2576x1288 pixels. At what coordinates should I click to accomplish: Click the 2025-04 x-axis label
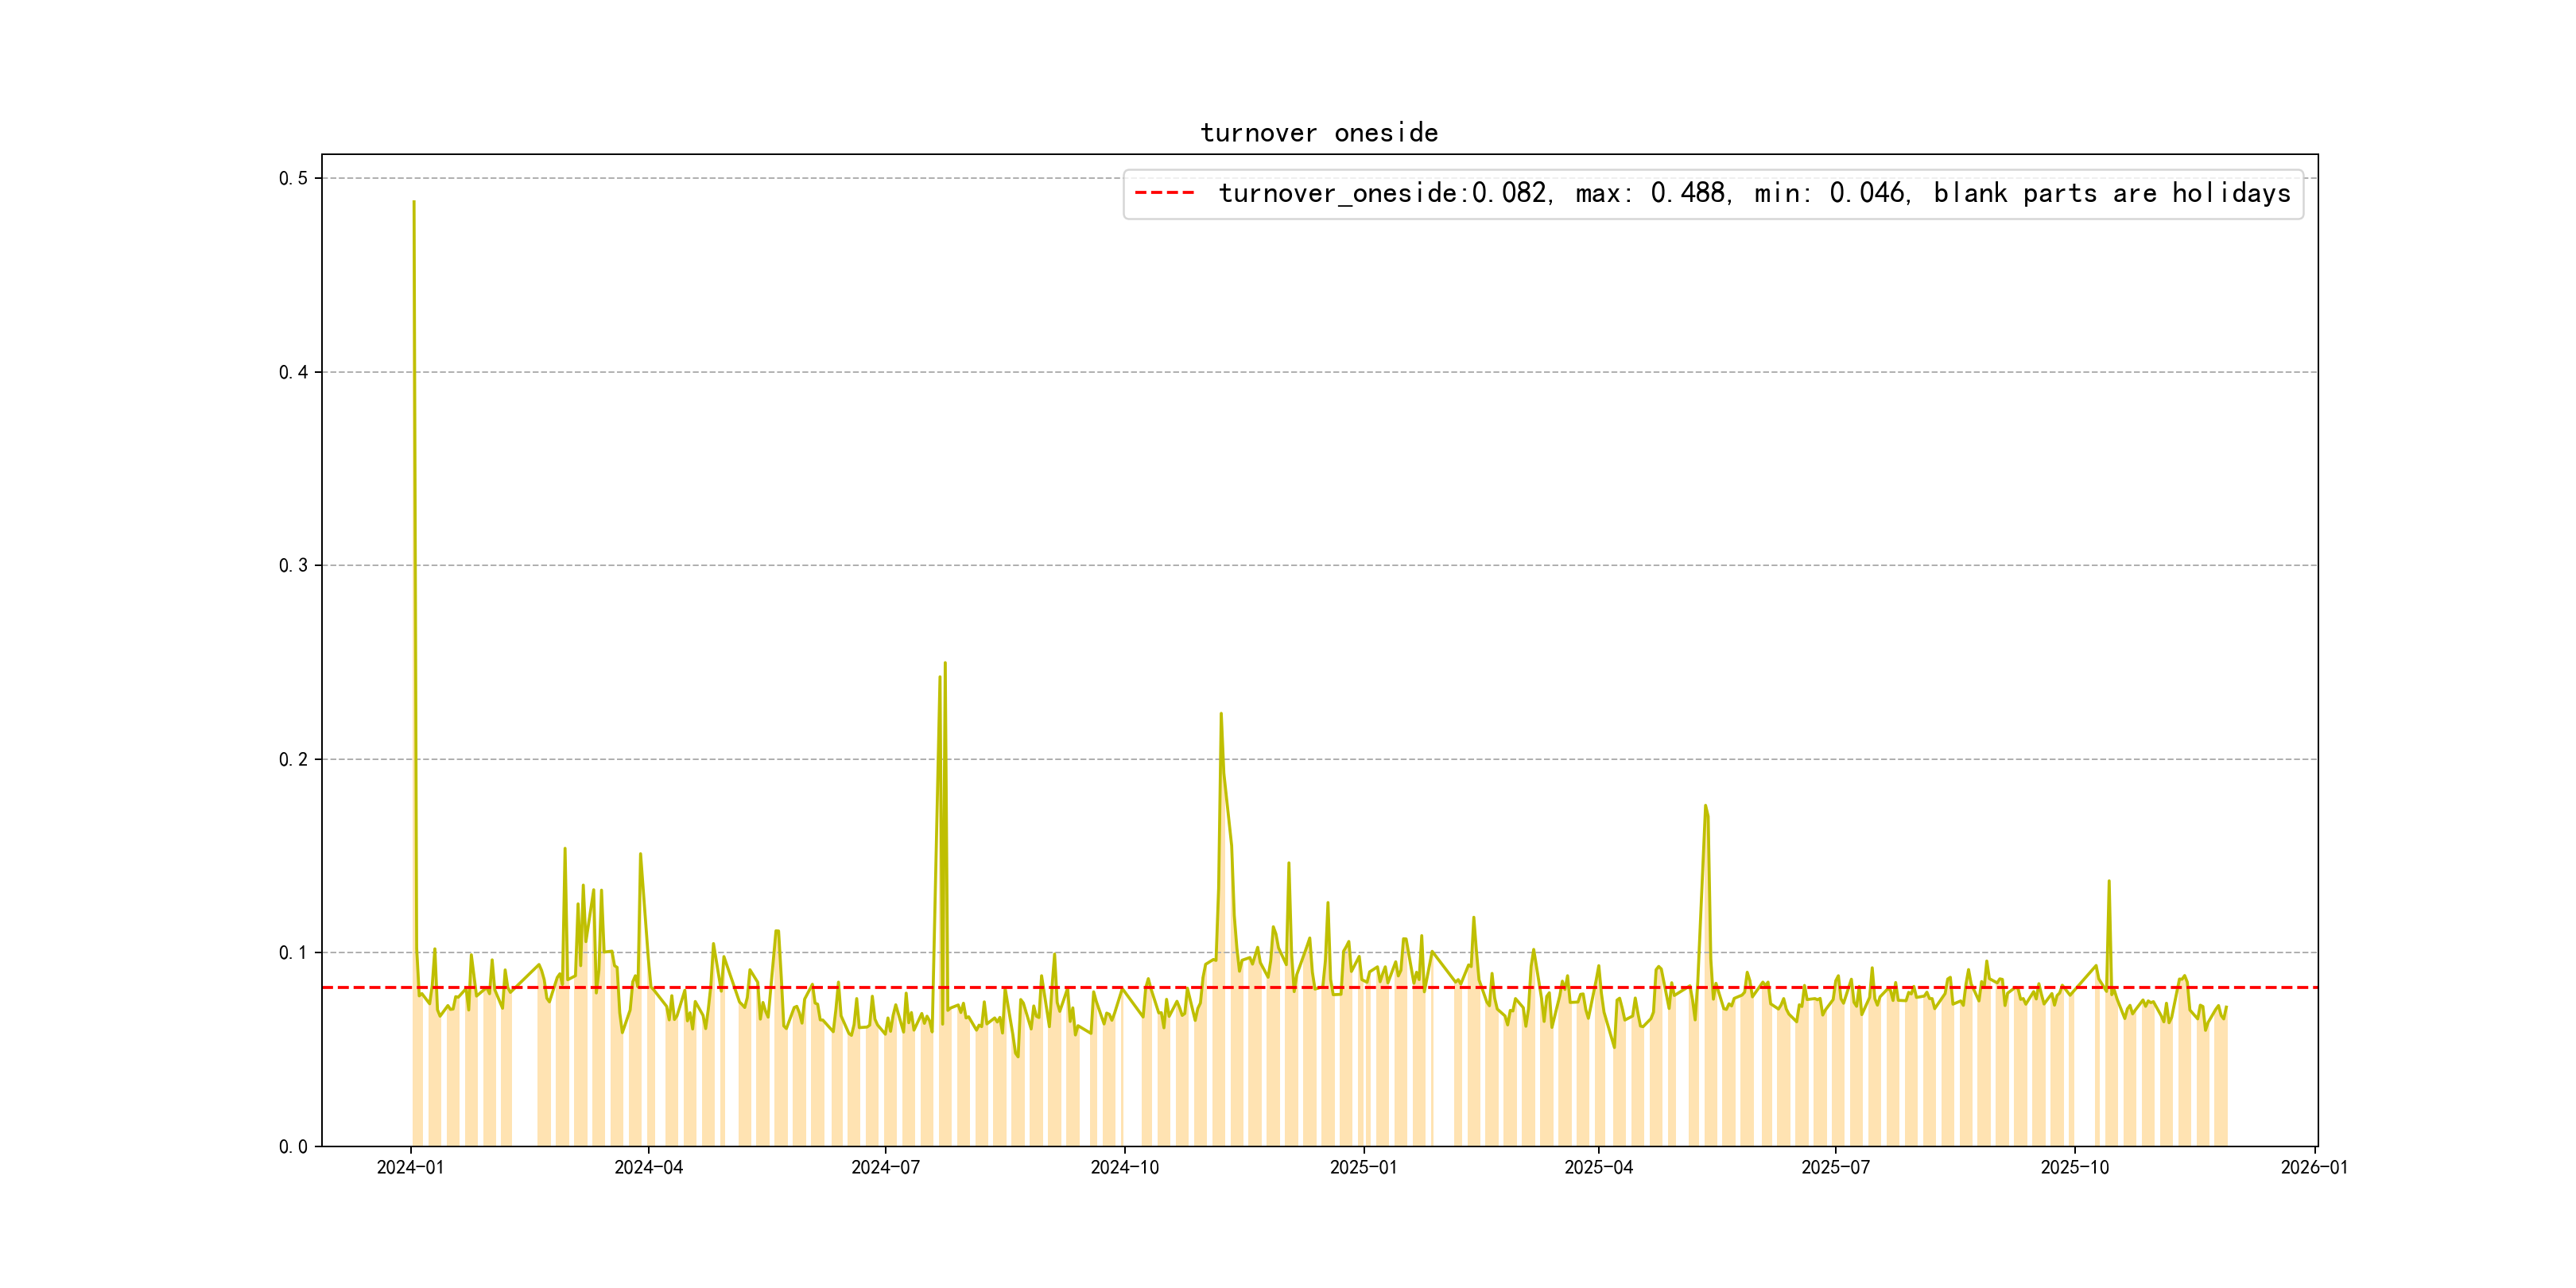pyautogui.click(x=1598, y=1167)
